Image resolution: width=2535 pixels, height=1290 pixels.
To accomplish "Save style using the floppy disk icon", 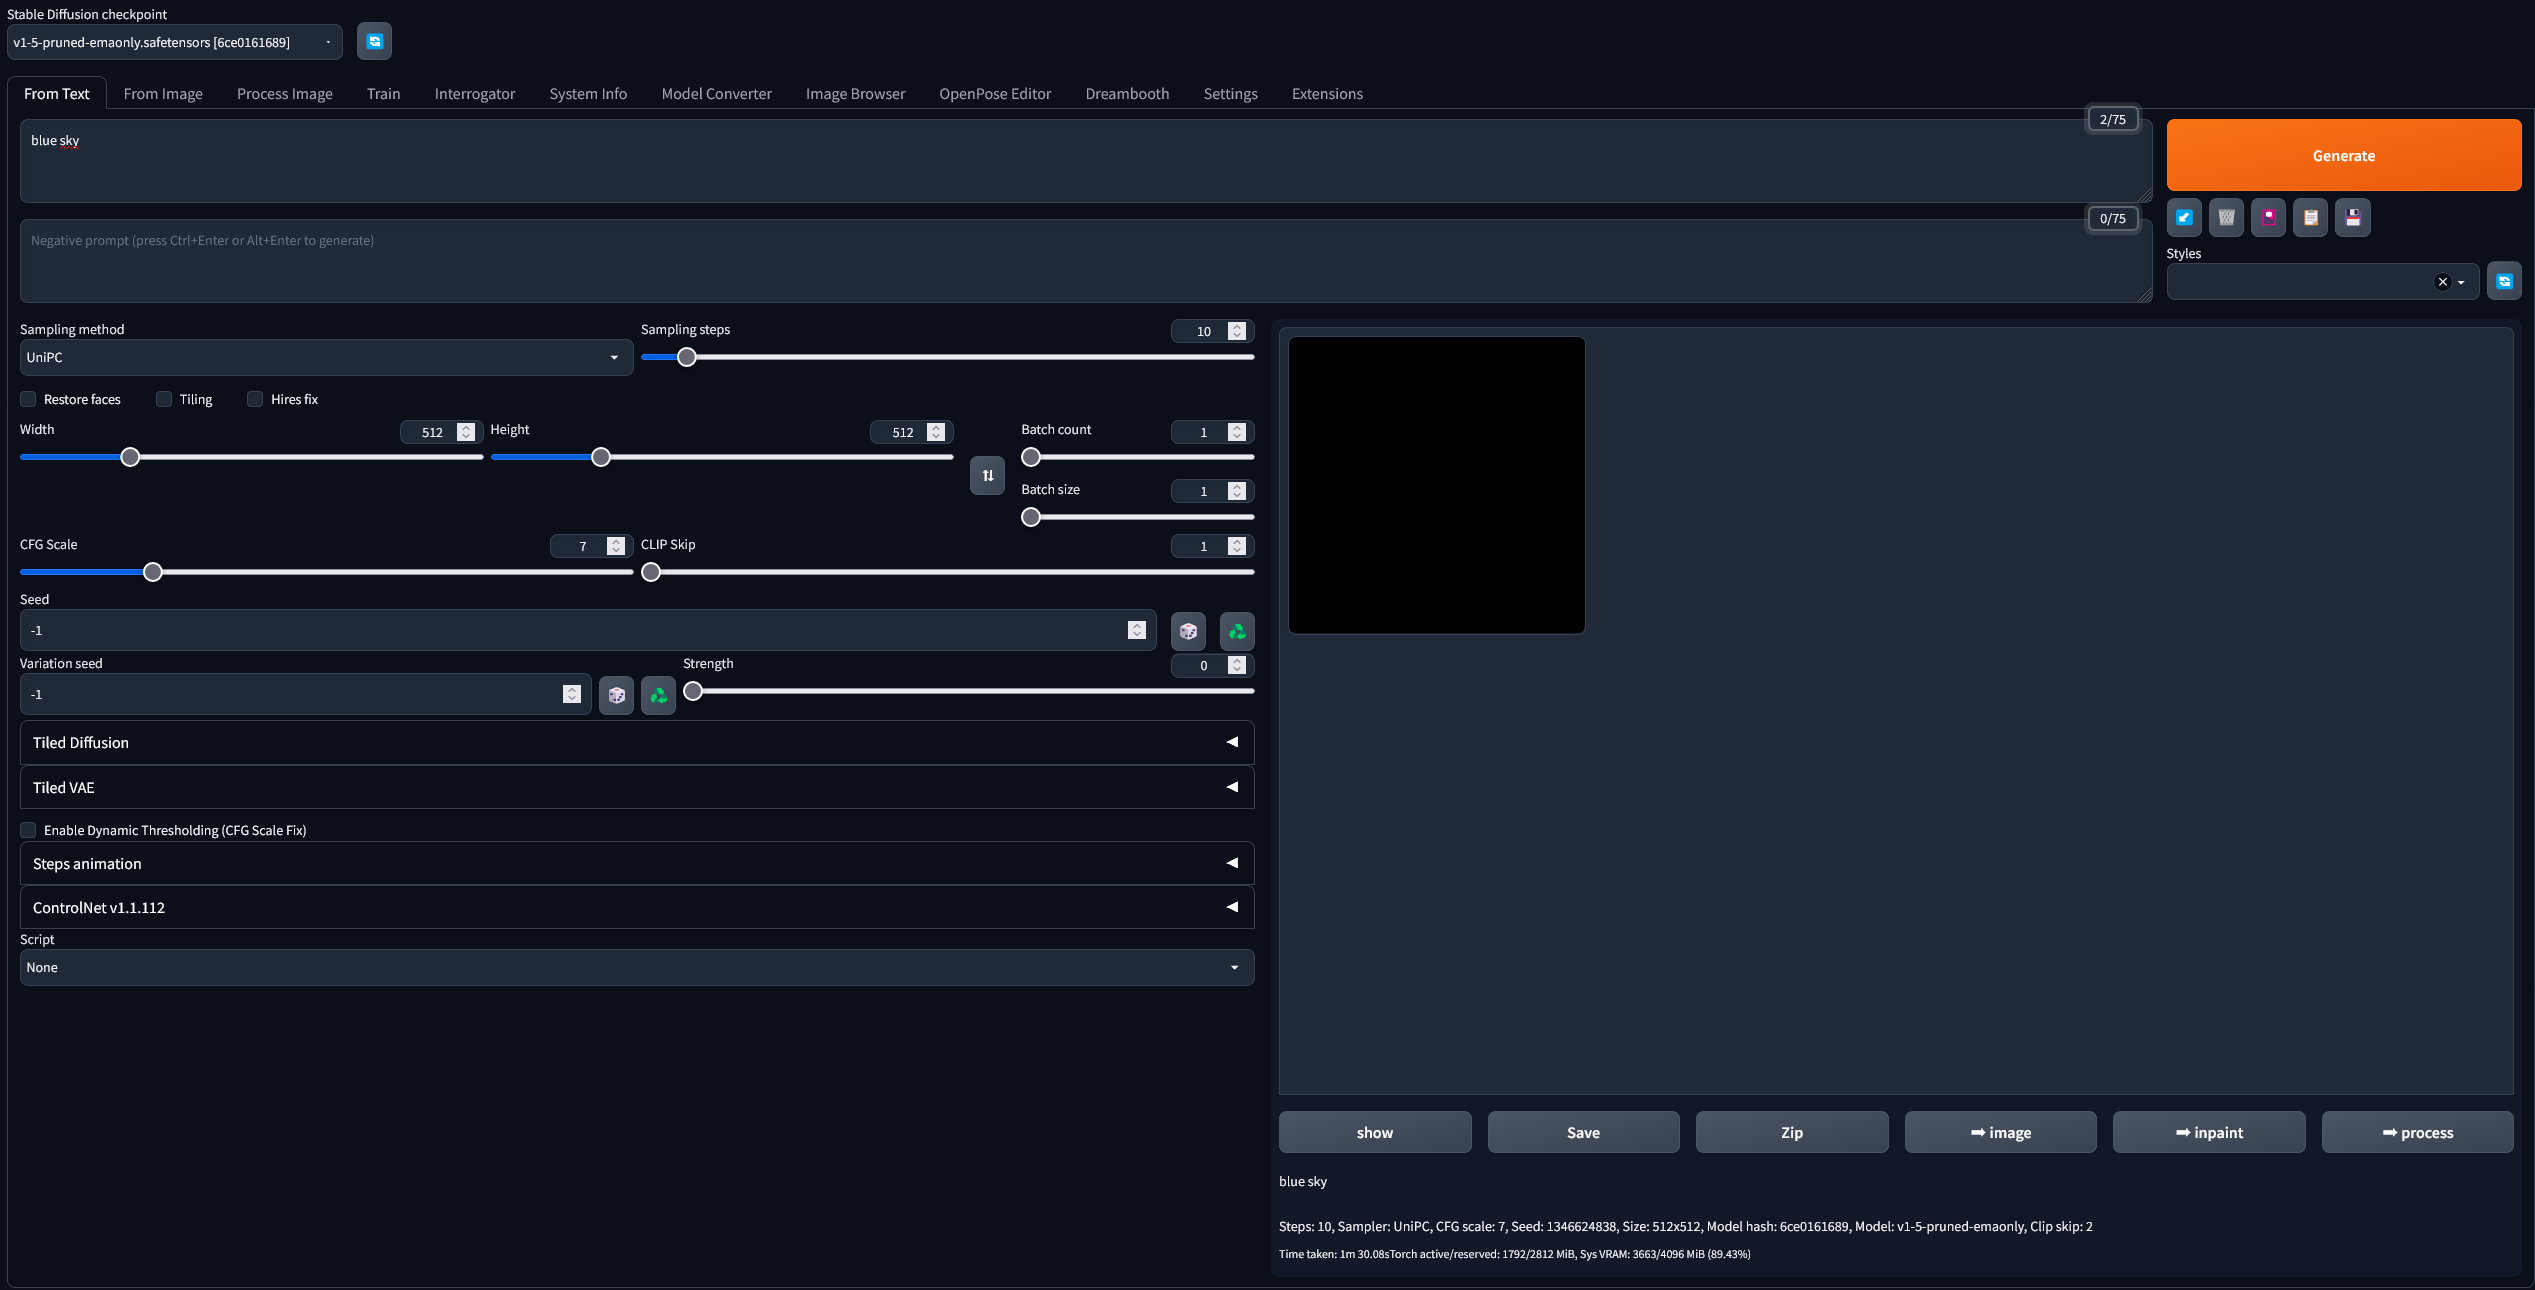I will coord(2352,218).
